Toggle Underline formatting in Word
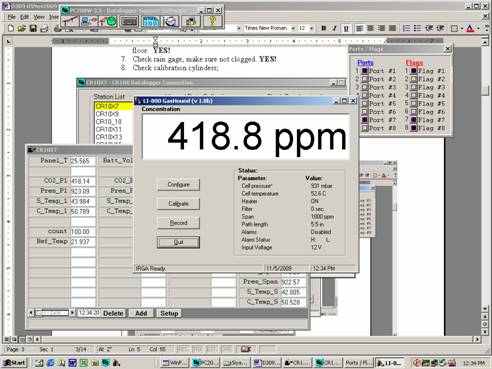Viewport: 492px width, 369px height. (x=346, y=28)
